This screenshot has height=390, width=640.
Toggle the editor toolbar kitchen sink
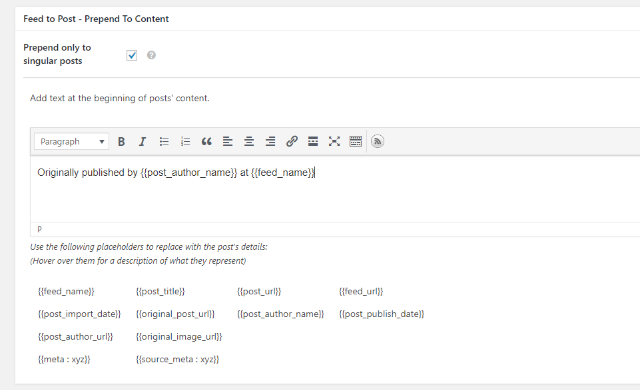point(356,142)
